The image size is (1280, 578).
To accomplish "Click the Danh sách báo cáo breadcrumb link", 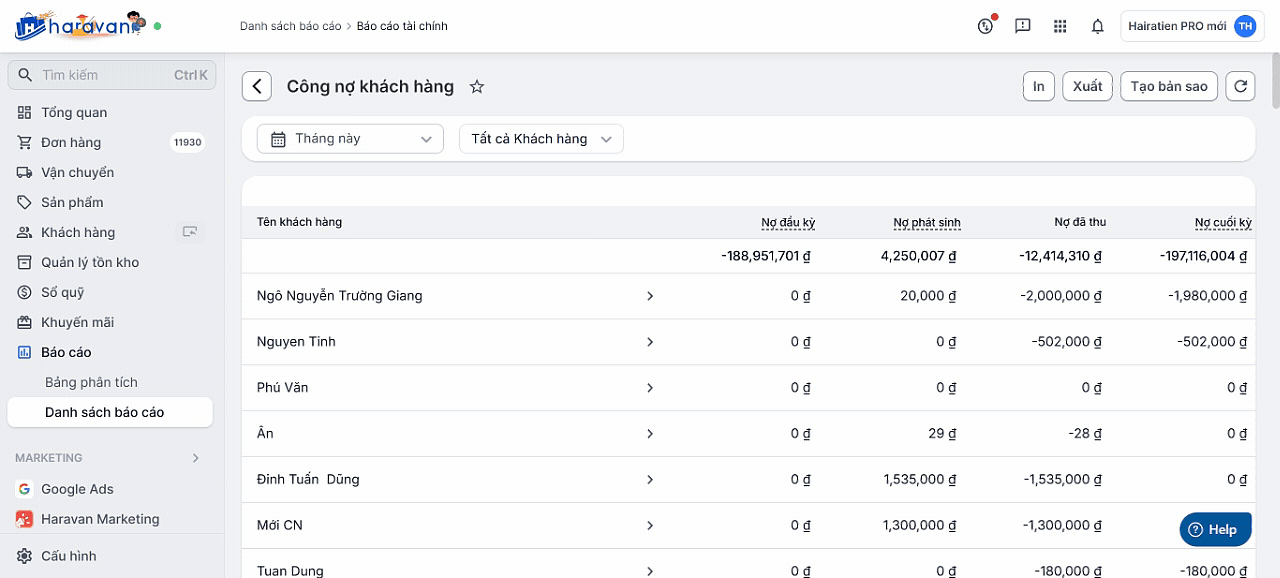I will point(290,27).
